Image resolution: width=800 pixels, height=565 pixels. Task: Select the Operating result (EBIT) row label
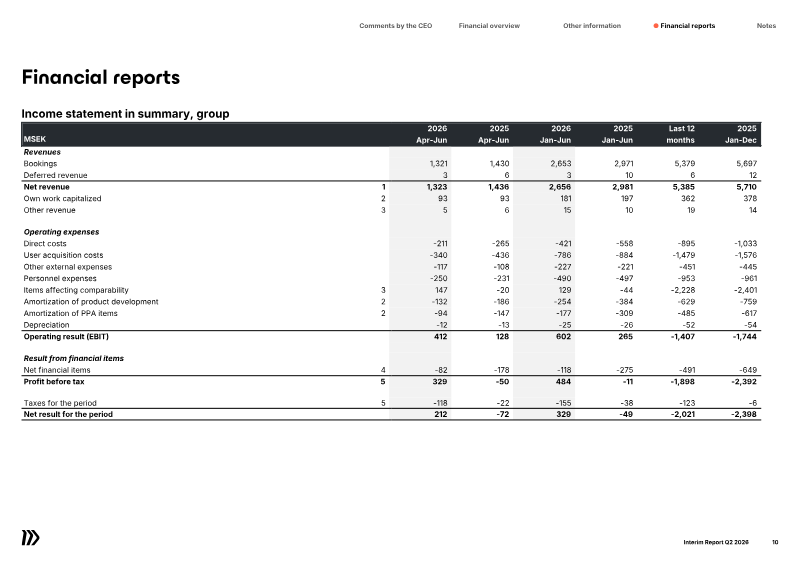(66, 336)
